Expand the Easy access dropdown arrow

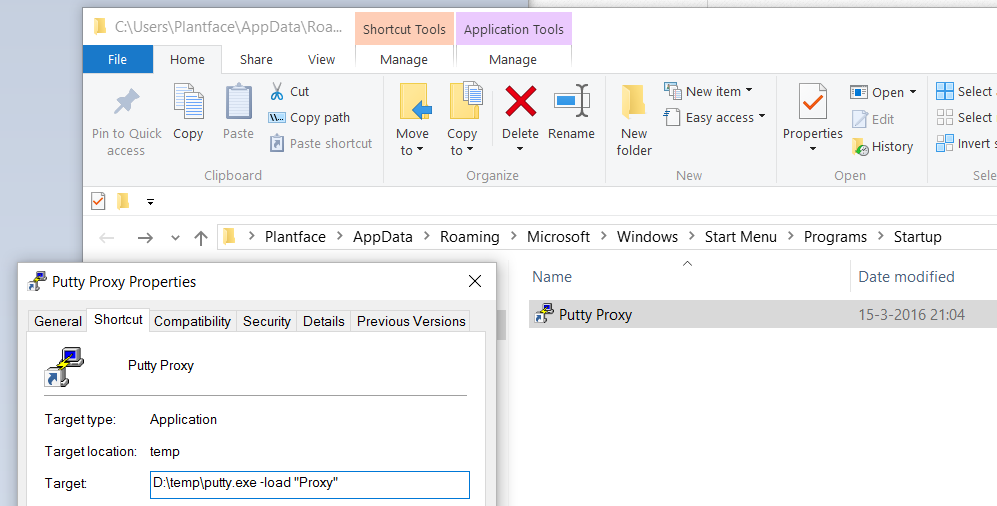[x=762, y=116]
